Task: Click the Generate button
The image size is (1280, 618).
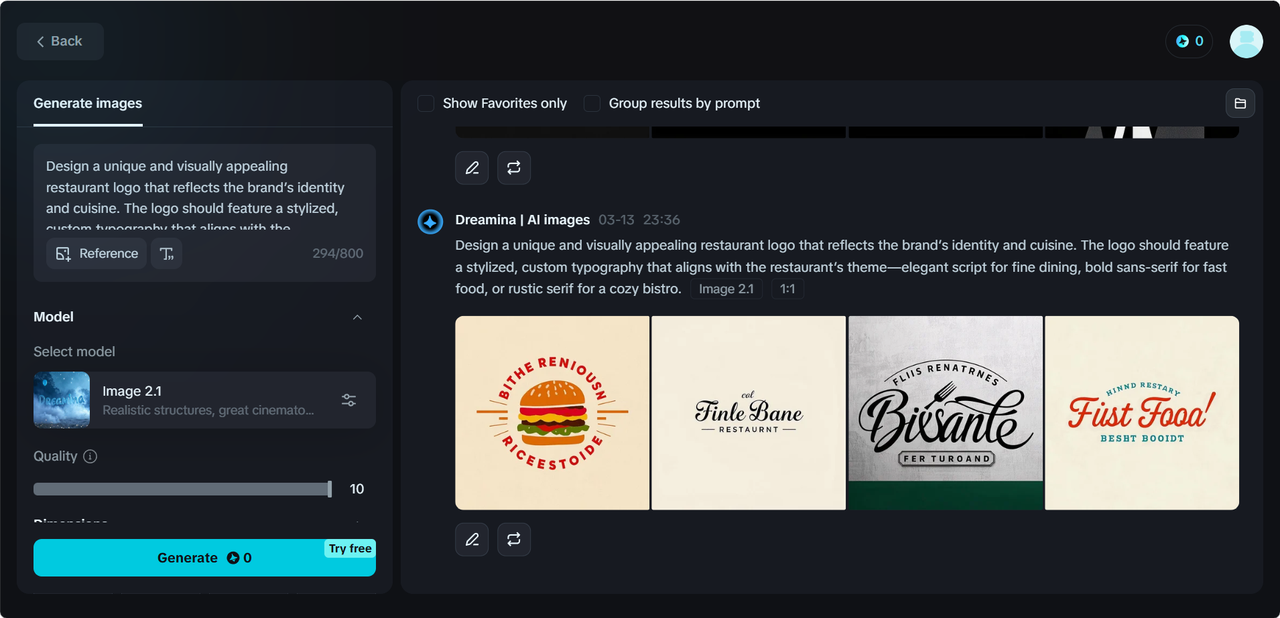Action: (x=205, y=558)
